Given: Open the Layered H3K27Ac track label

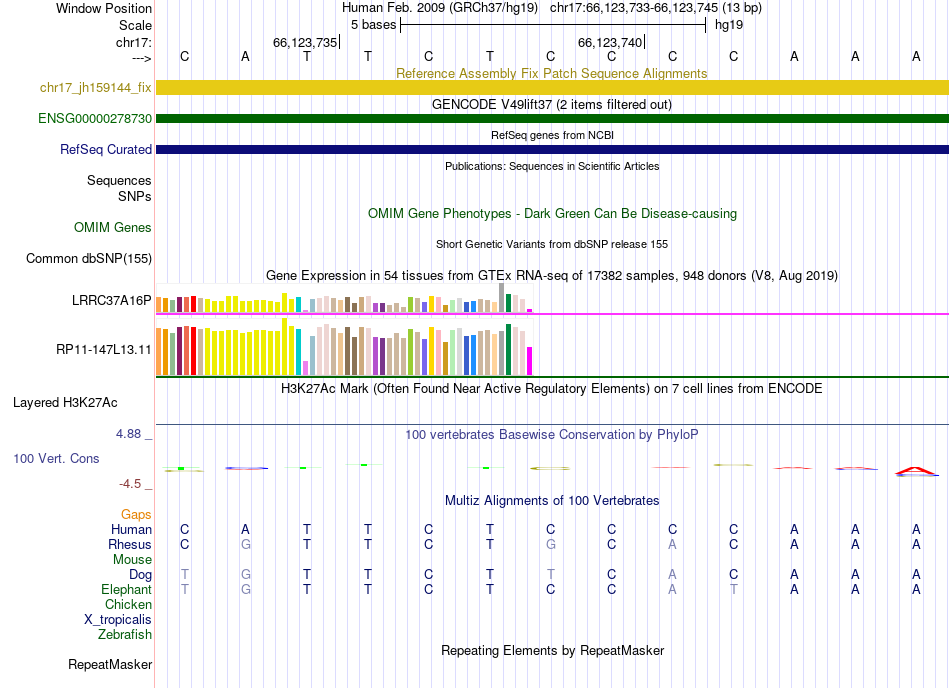Looking at the screenshot, I should [65, 403].
